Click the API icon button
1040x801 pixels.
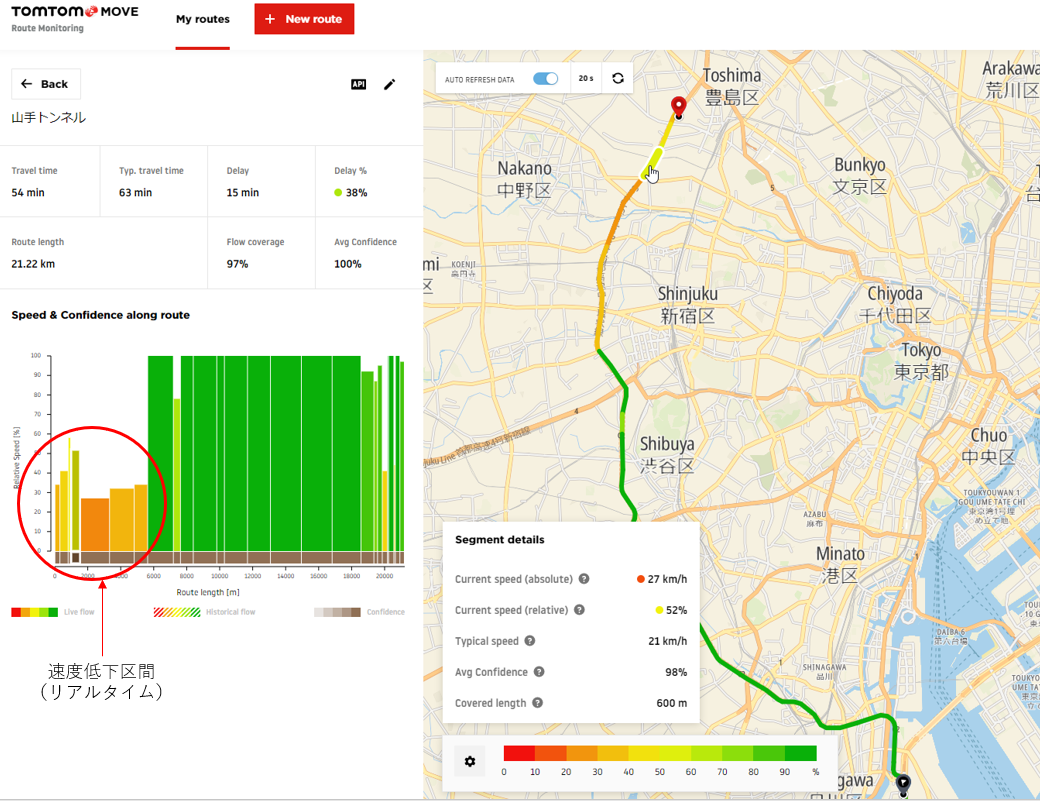click(x=358, y=84)
